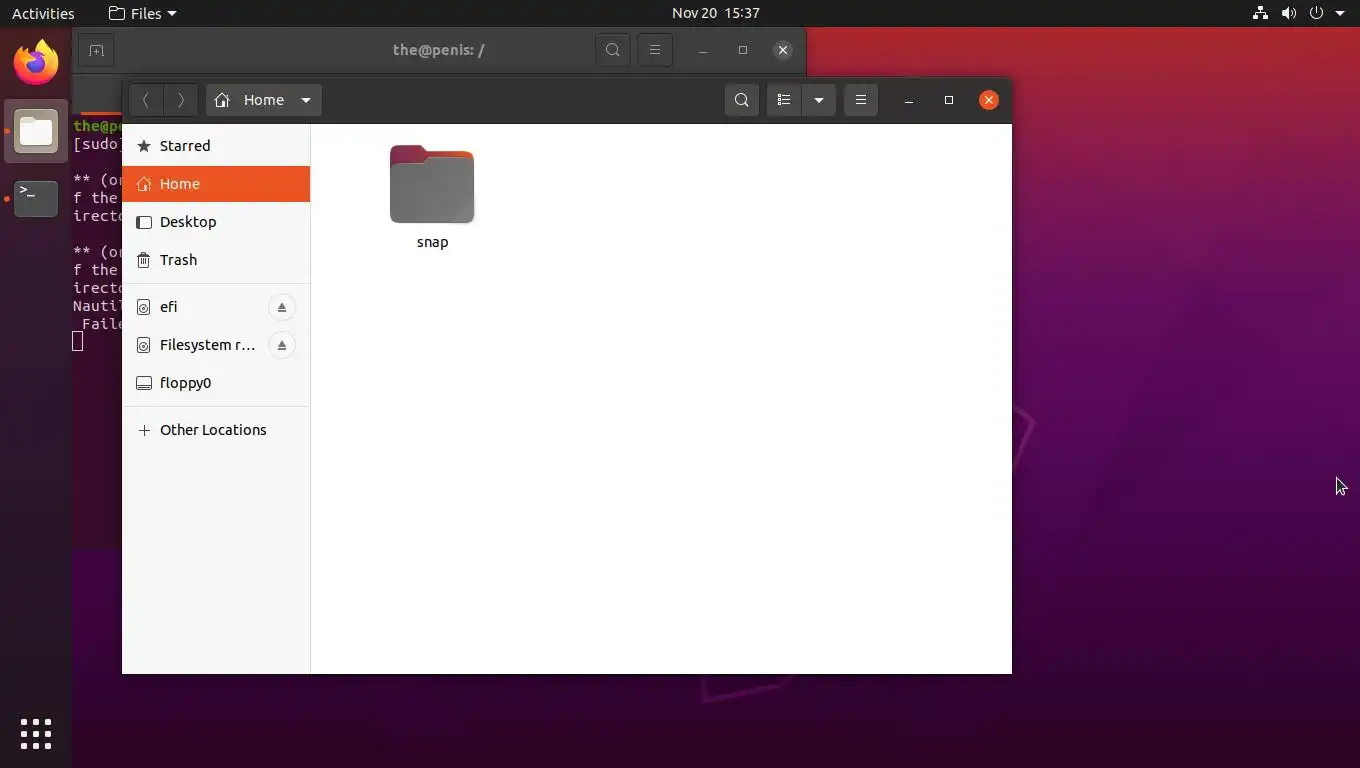Open Firefox from the dock
This screenshot has width=1360, height=768.
(x=36, y=62)
